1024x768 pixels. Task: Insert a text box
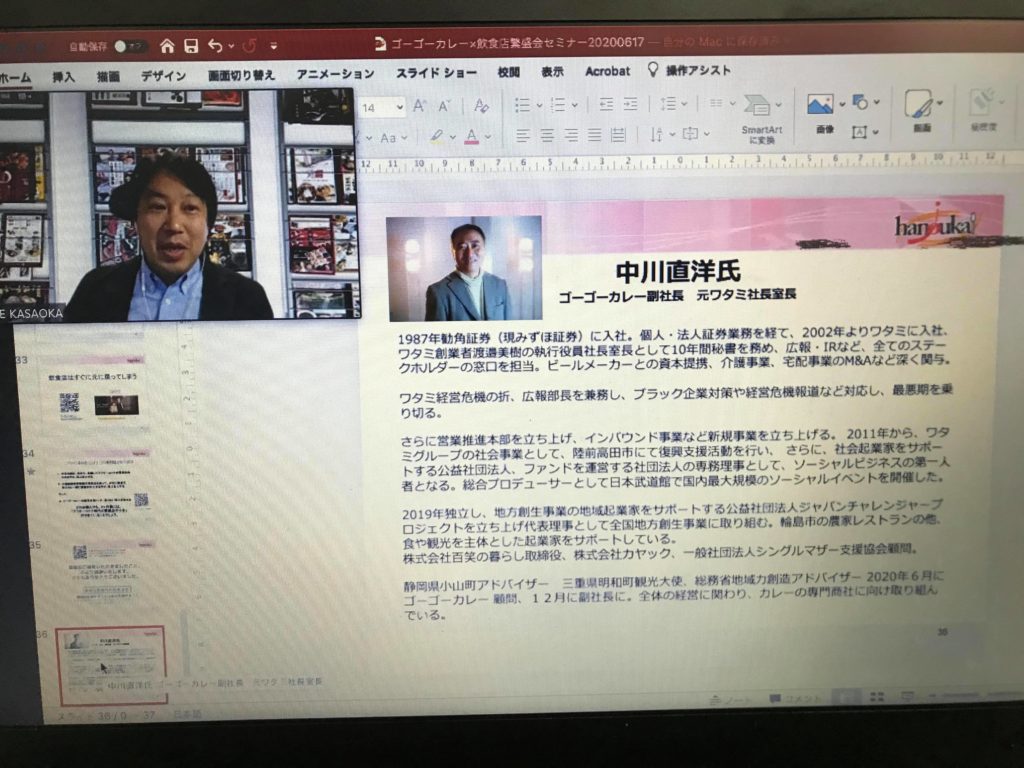[859, 133]
